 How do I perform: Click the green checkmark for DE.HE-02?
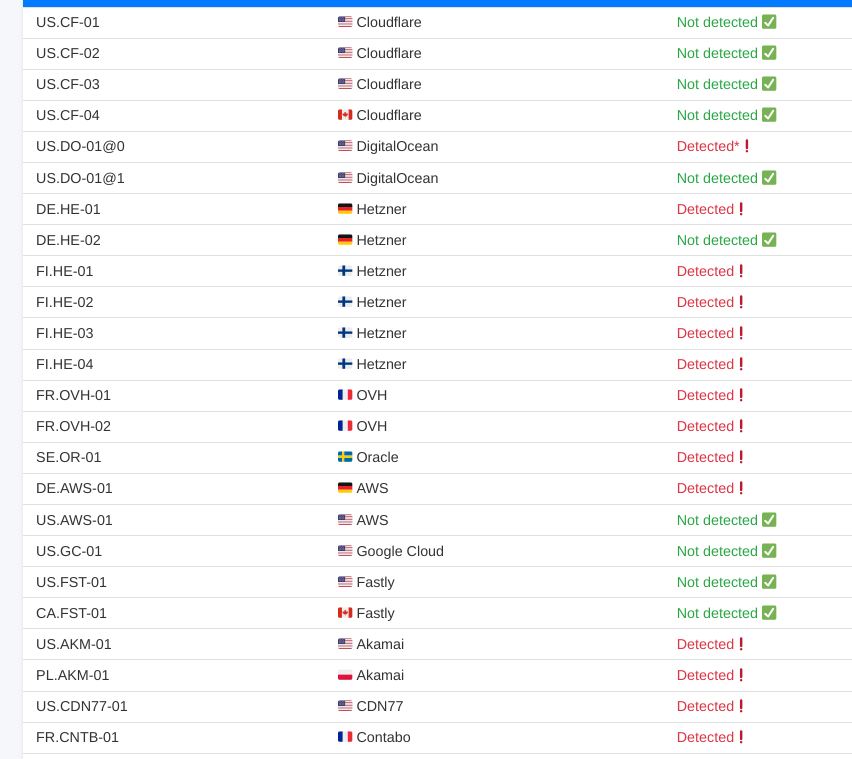[x=769, y=240]
